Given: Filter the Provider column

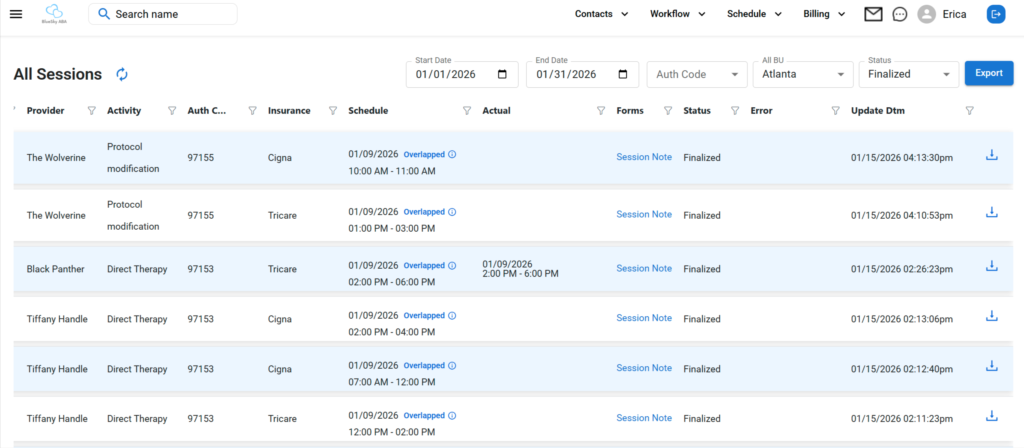Looking at the screenshot, I should pyautogui.click(x=92, y=111).
